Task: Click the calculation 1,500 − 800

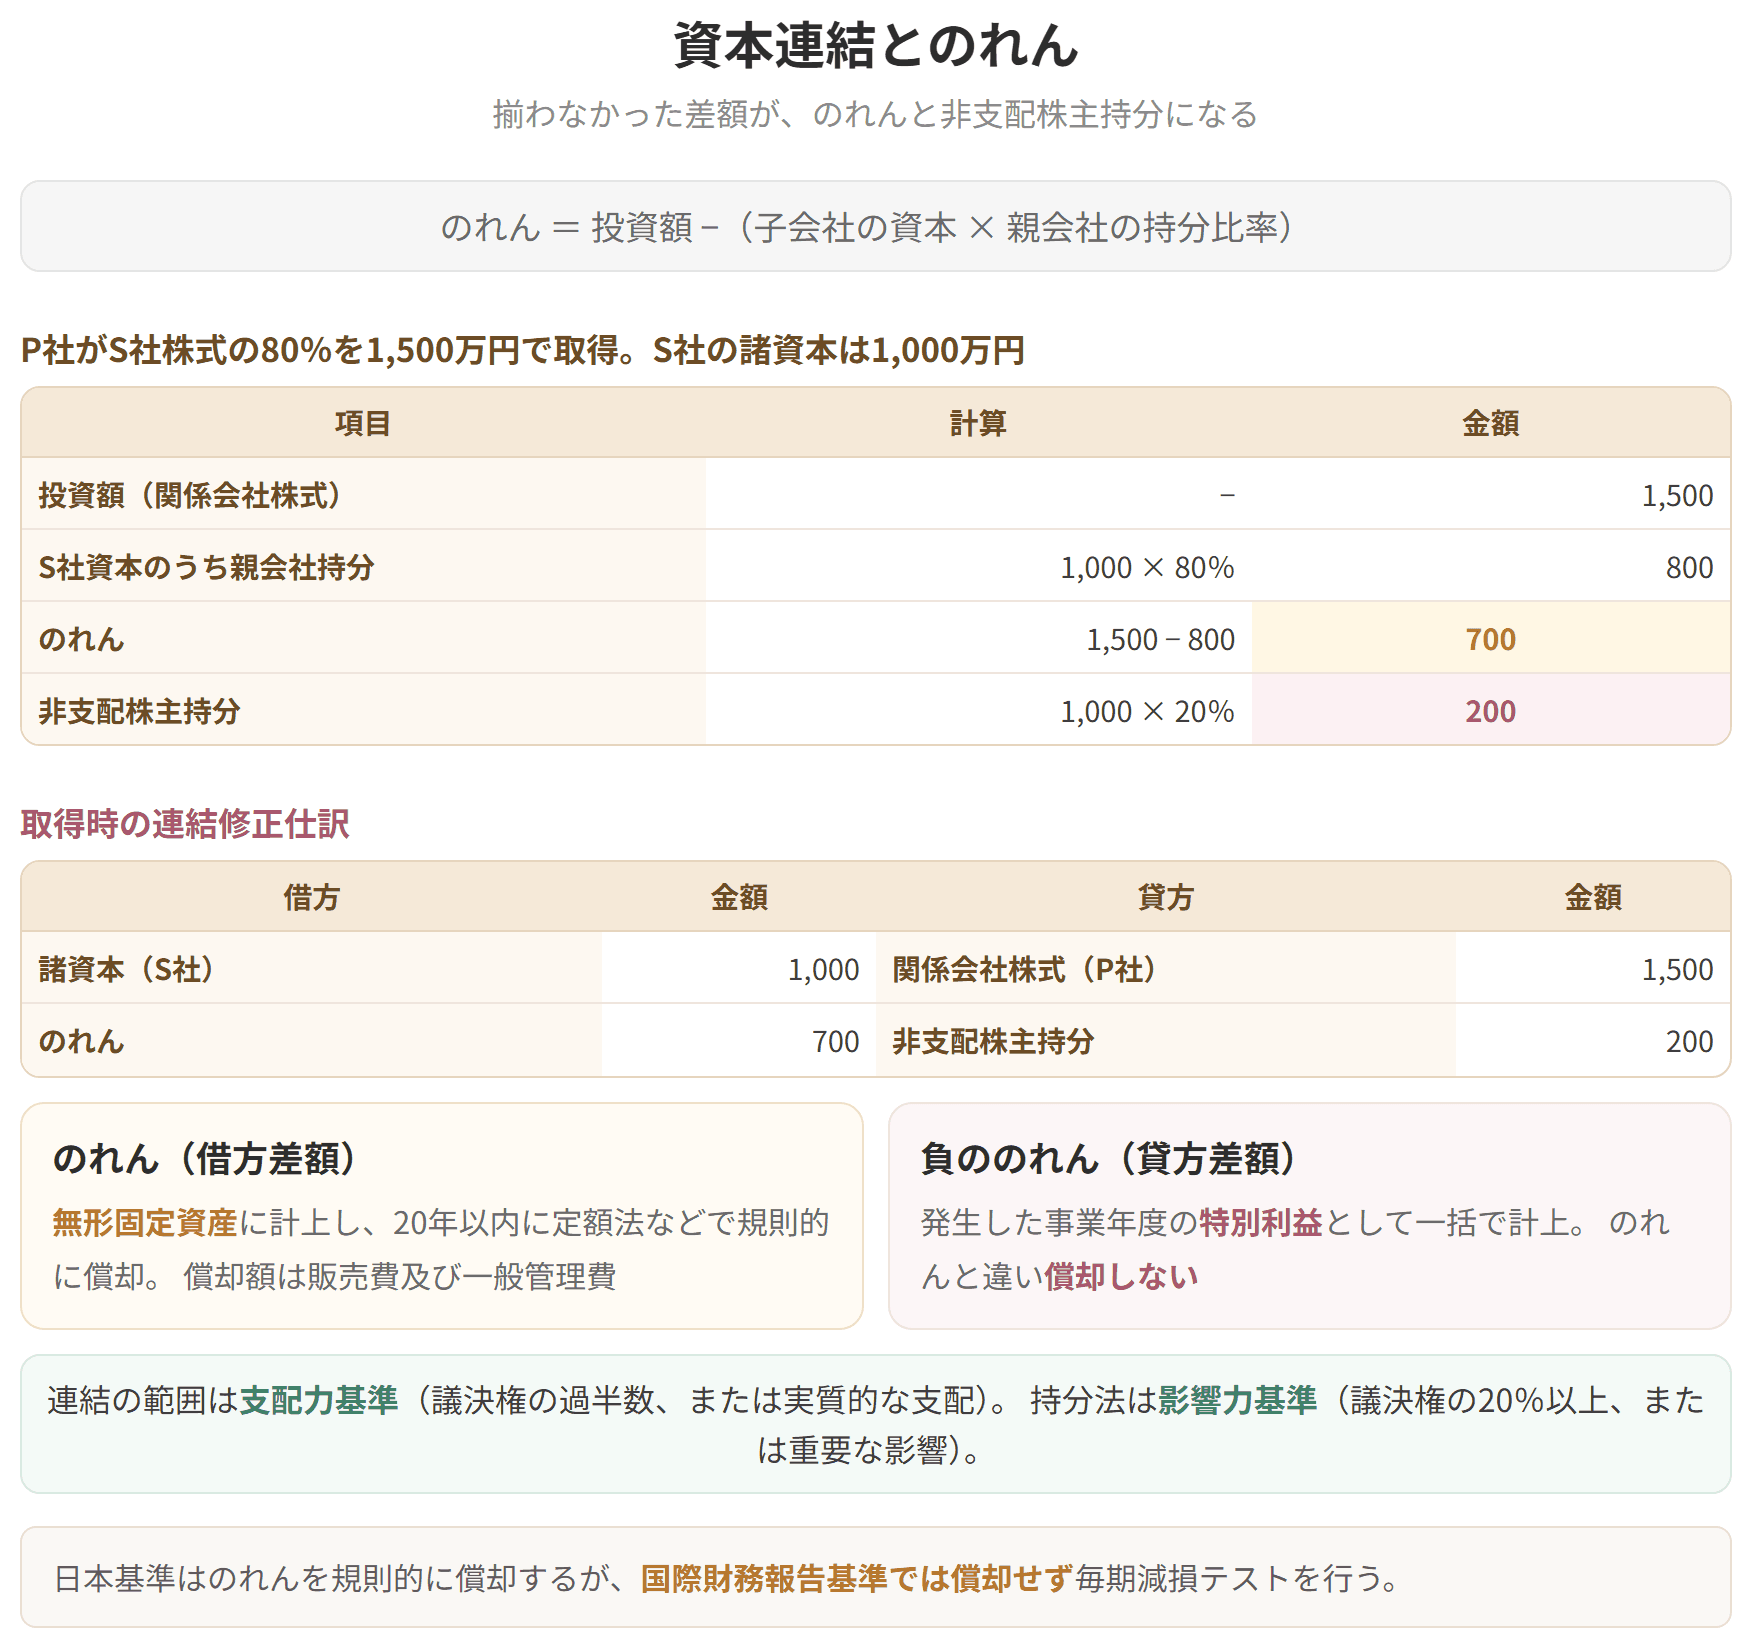Action: pyautogui.click(x=1160, y=639)
